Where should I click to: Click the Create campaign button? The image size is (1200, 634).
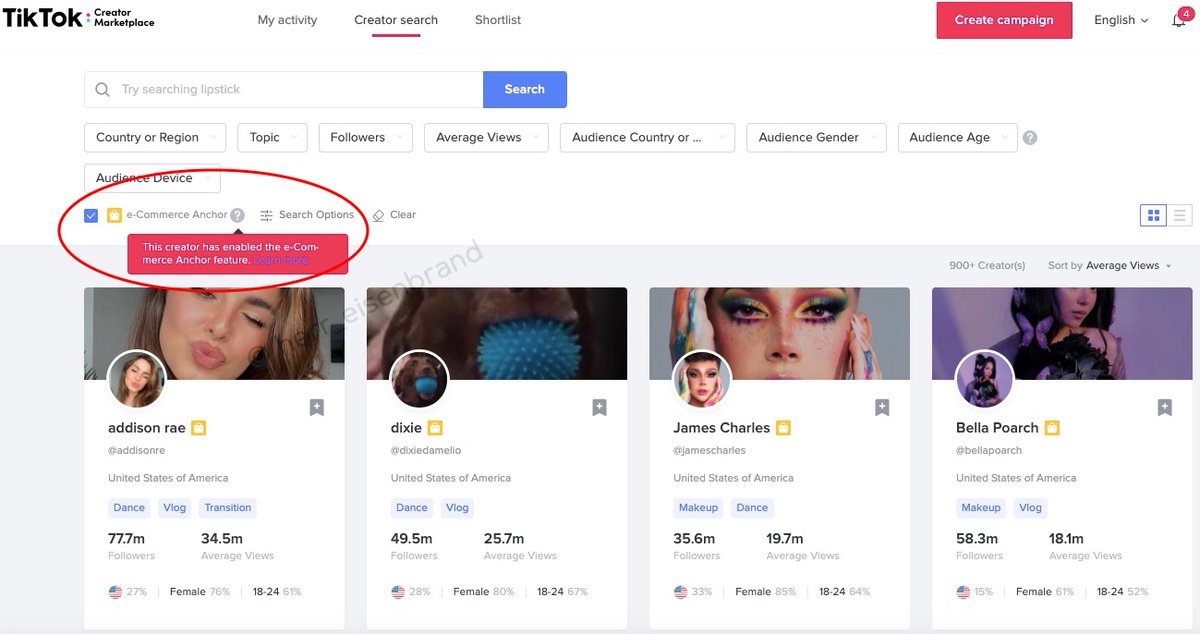tap(1004, 20)
